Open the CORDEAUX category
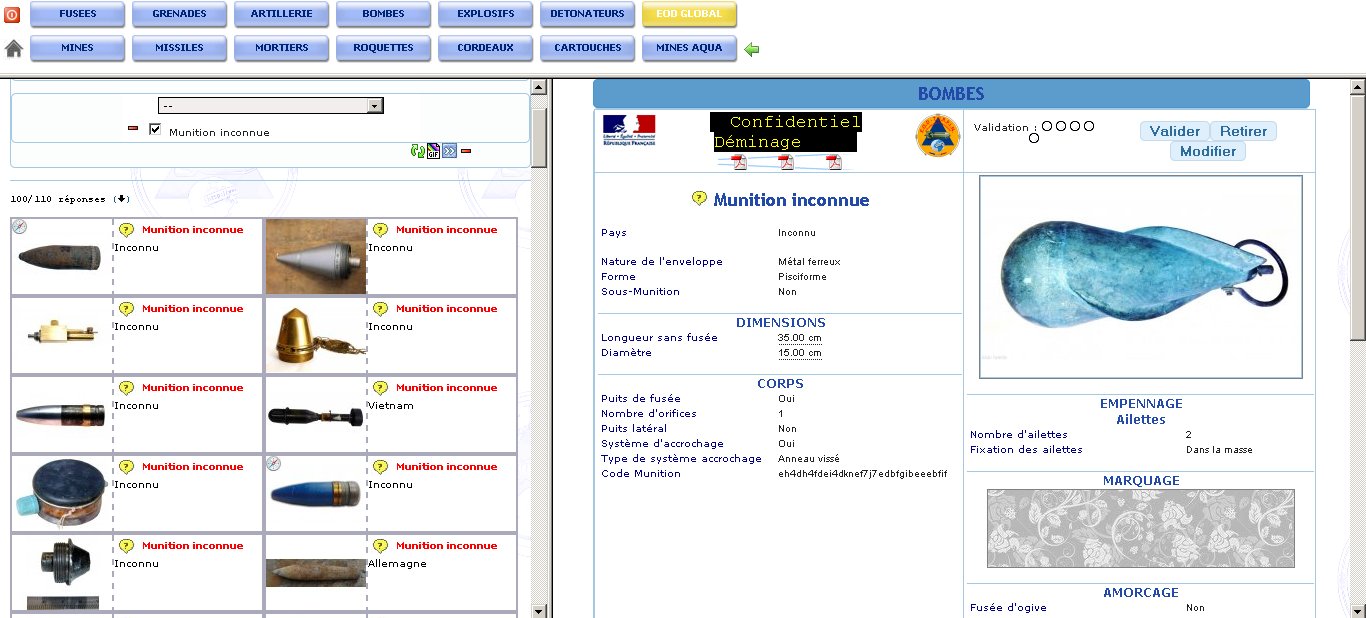Image resolution: width=1366 pixels, height=618 pixels. [x=485, y=48]
